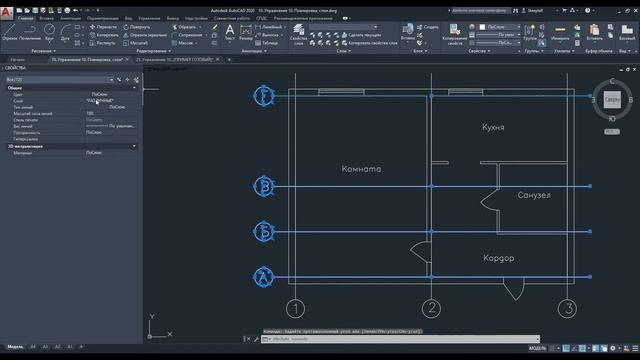Expand the Слои panel dropdown
Viewport: 640px width, 360px height.
point(344,51)
